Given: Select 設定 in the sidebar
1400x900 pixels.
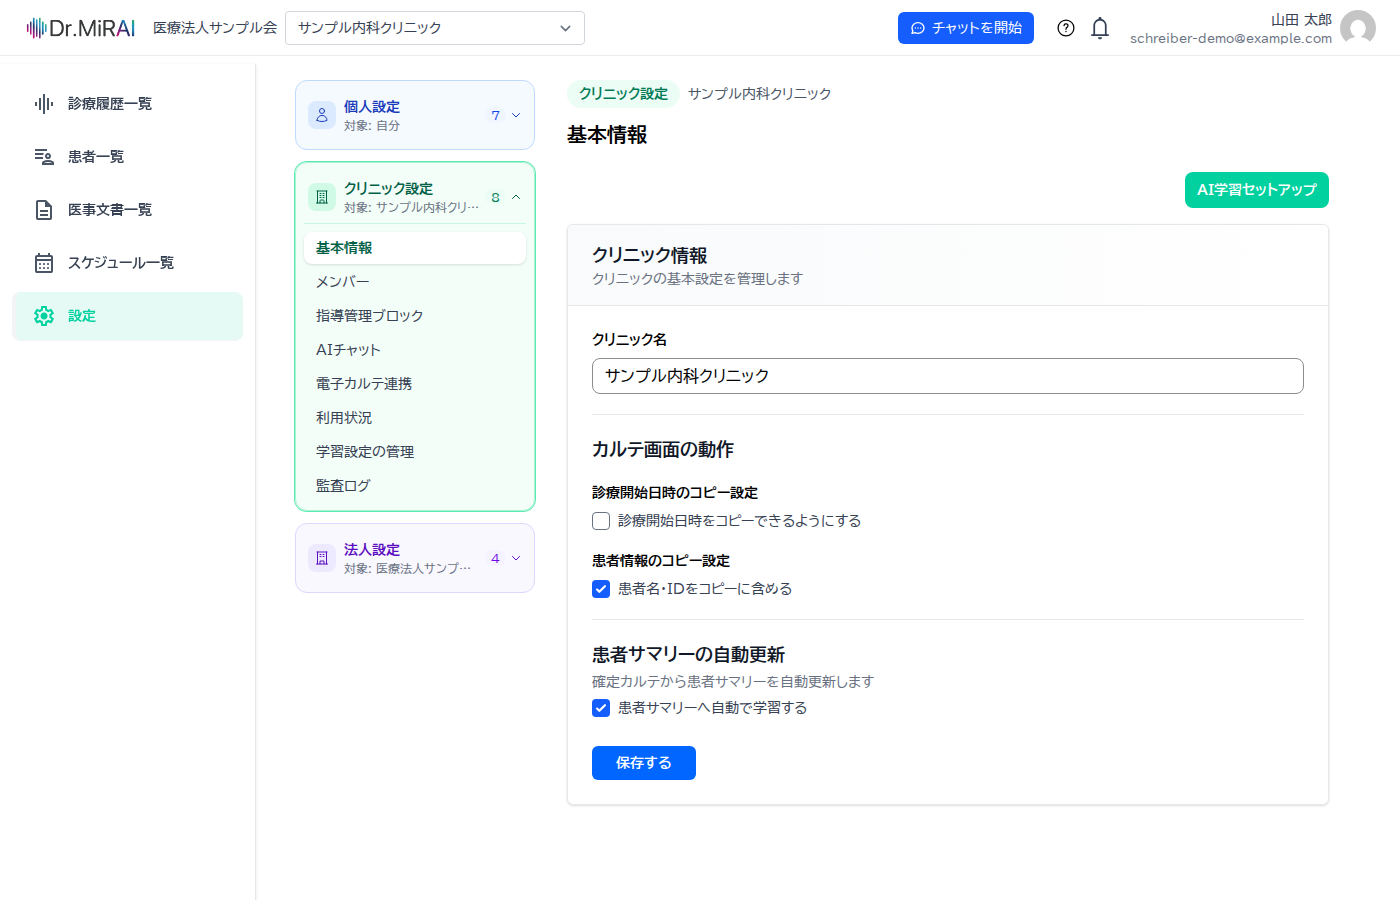Looking at the screenshot, I should point(128,316).
